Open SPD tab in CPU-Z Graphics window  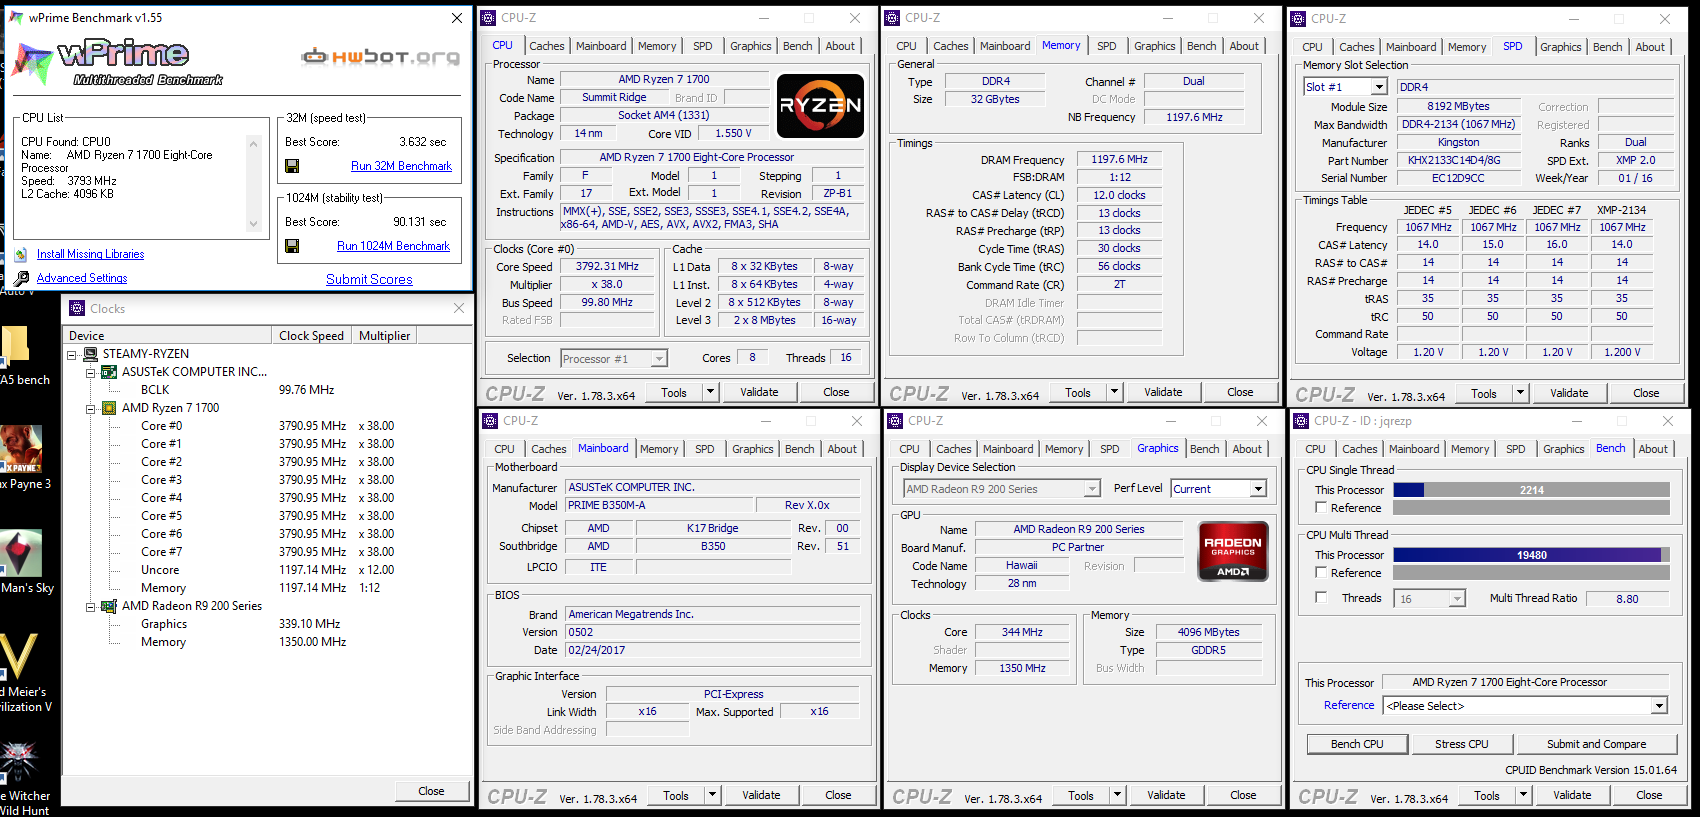click(1110, 449)
